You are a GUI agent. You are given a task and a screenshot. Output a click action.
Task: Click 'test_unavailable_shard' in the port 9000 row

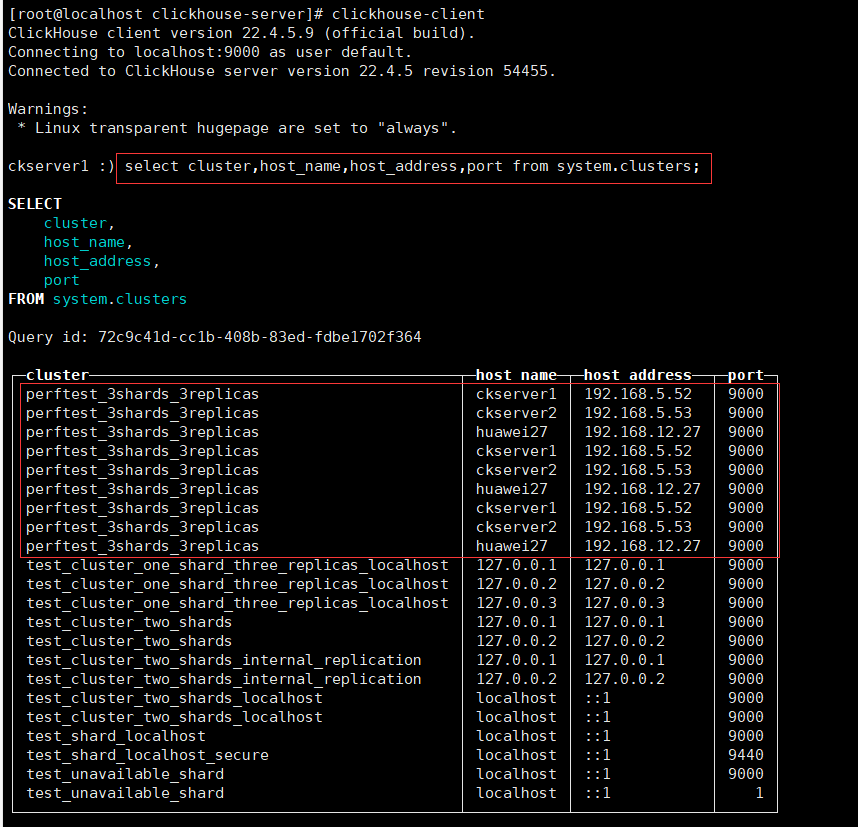tap(125, 774)
